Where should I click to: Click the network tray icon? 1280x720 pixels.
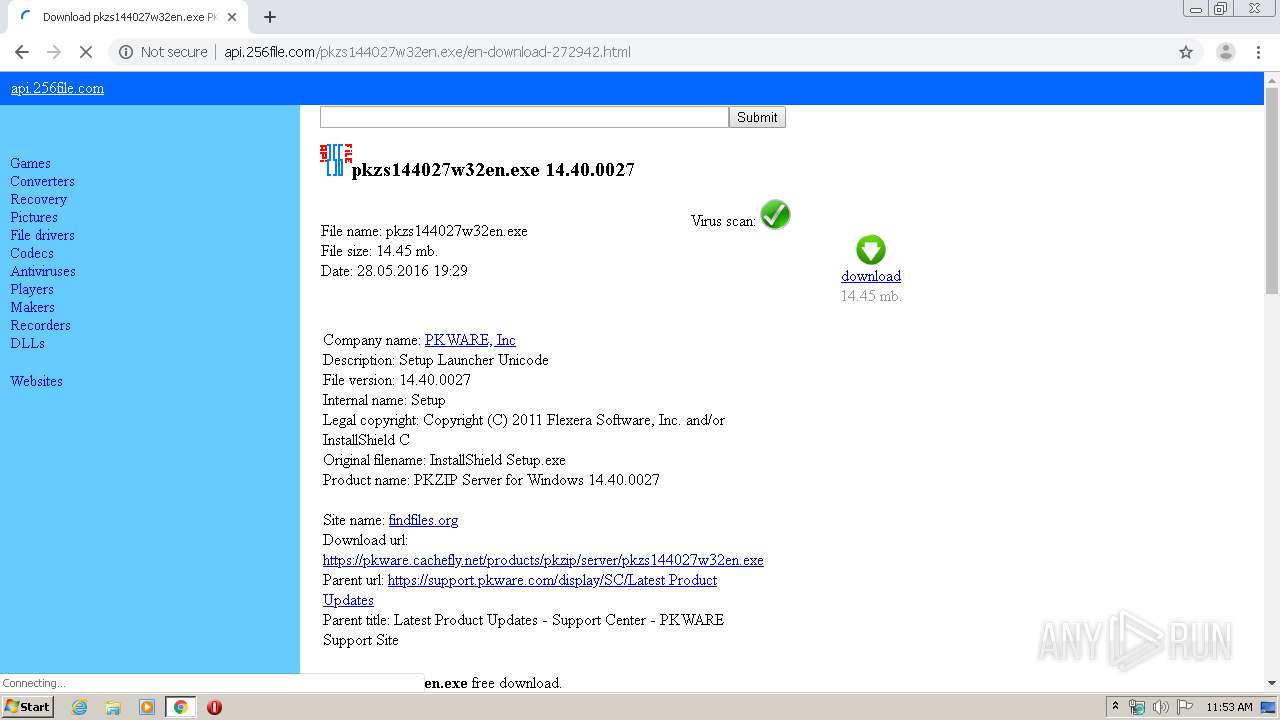pyautogui.click(x=1137, y=707)
